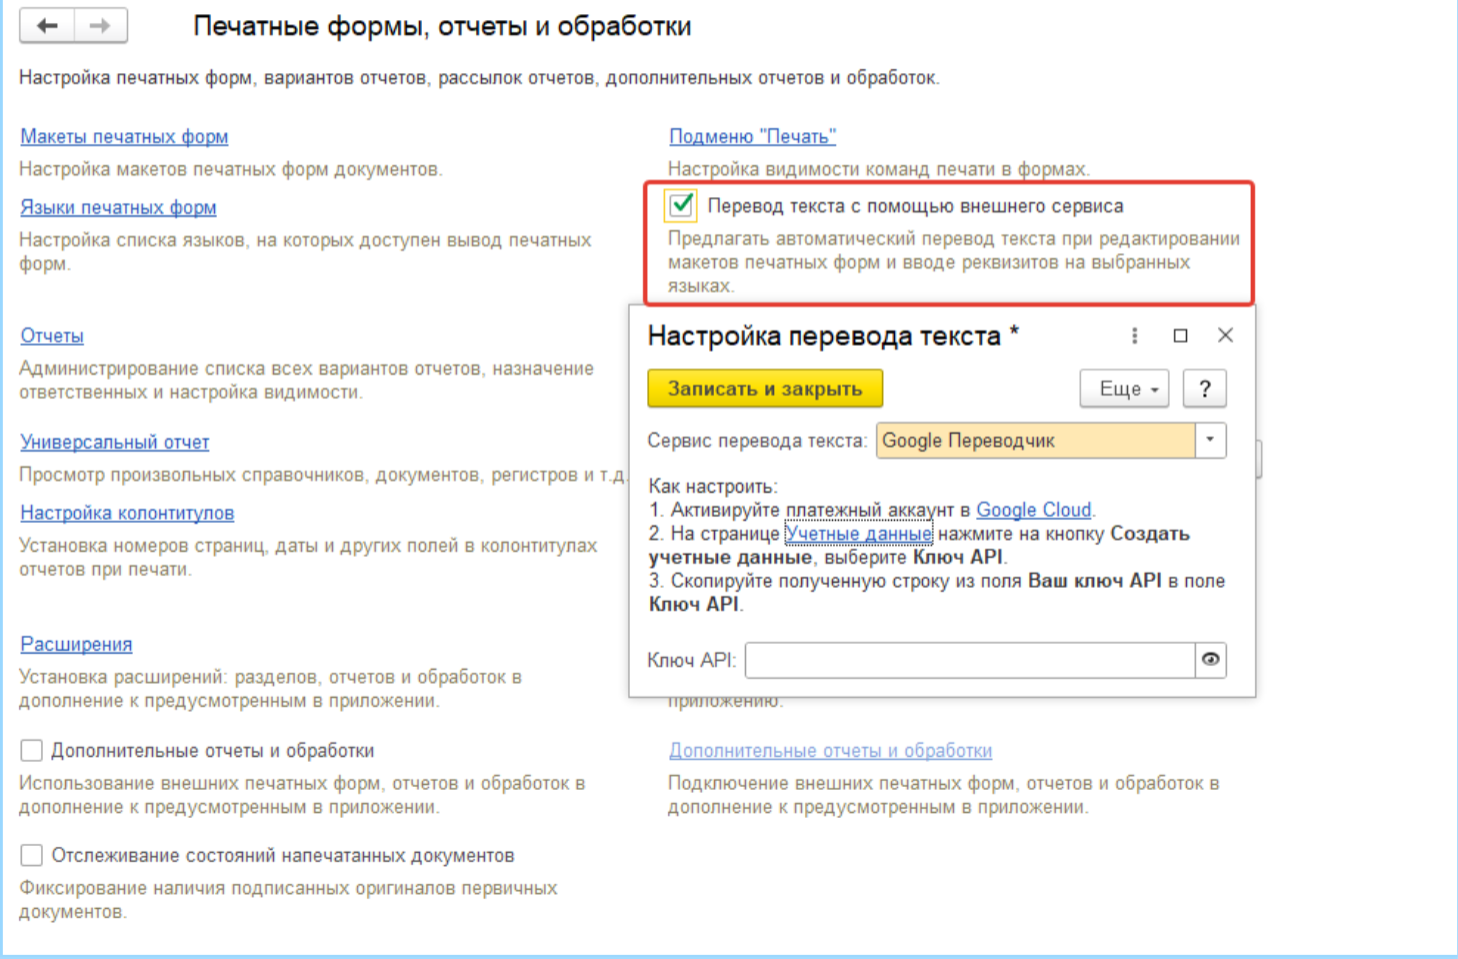Maximize the translation settings dialog
Viewport: 1458px width, 959px height.
[x=1180, y=336]
